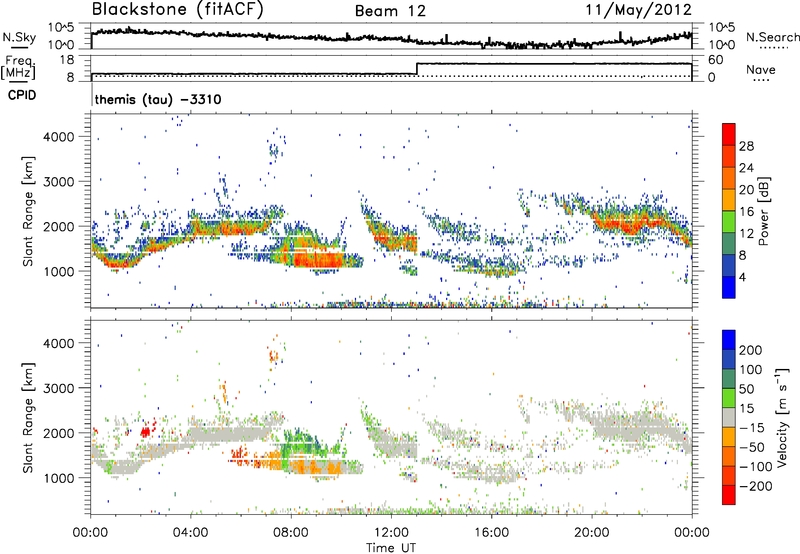800x554 pixels.
Task: Select the "Beam 12" heading
Action: (x=390, y=11)
